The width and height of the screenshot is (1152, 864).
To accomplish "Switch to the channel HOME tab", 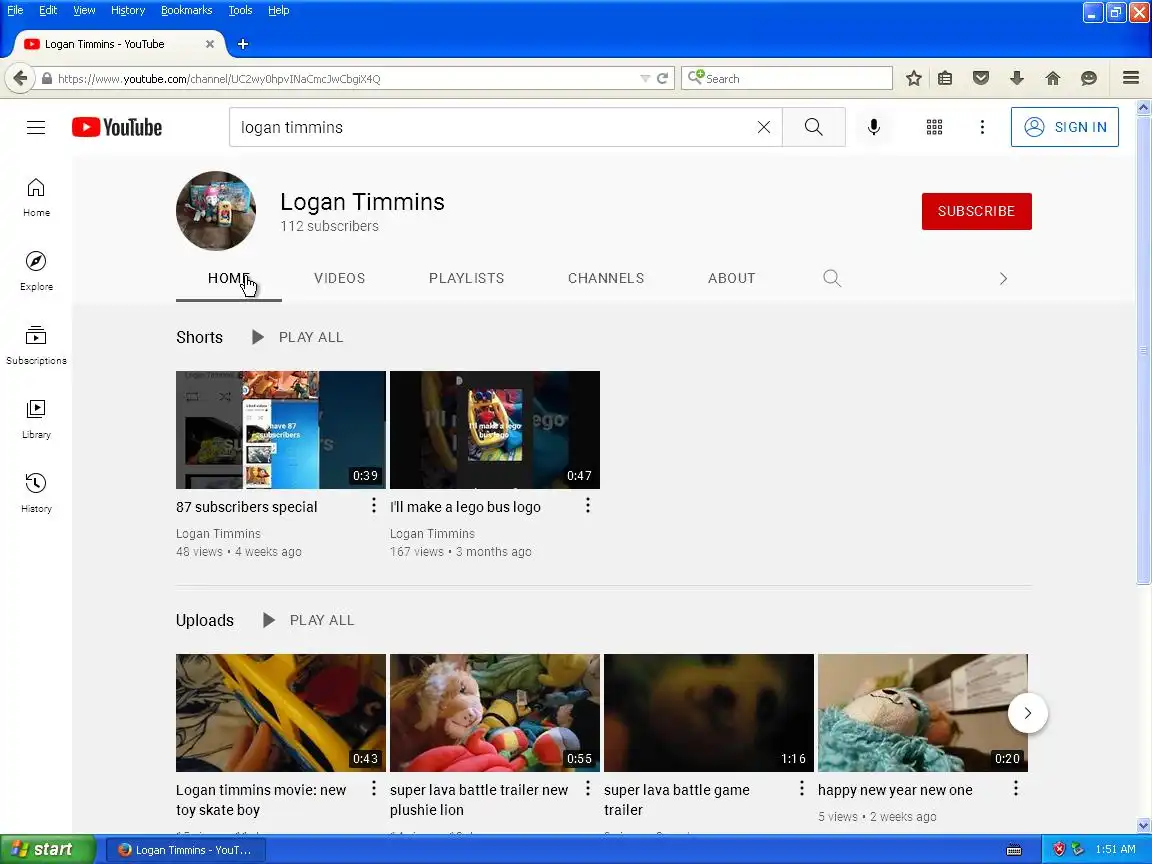I will pos(228,278).
